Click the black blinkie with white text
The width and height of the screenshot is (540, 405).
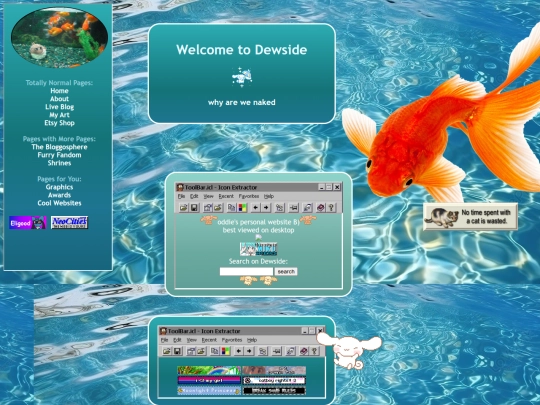(274, 391)
